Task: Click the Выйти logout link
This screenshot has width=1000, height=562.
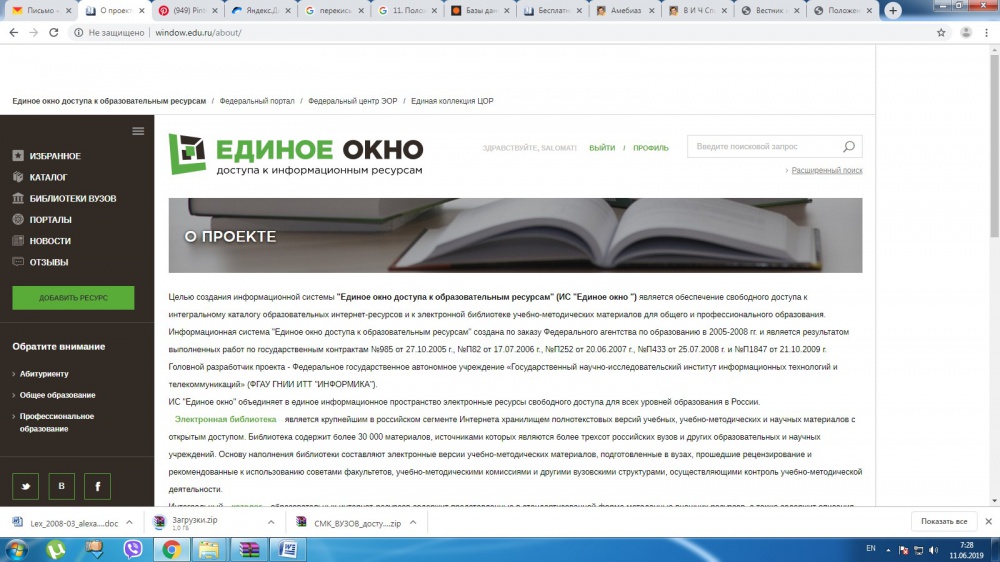Action: [602, 148]
